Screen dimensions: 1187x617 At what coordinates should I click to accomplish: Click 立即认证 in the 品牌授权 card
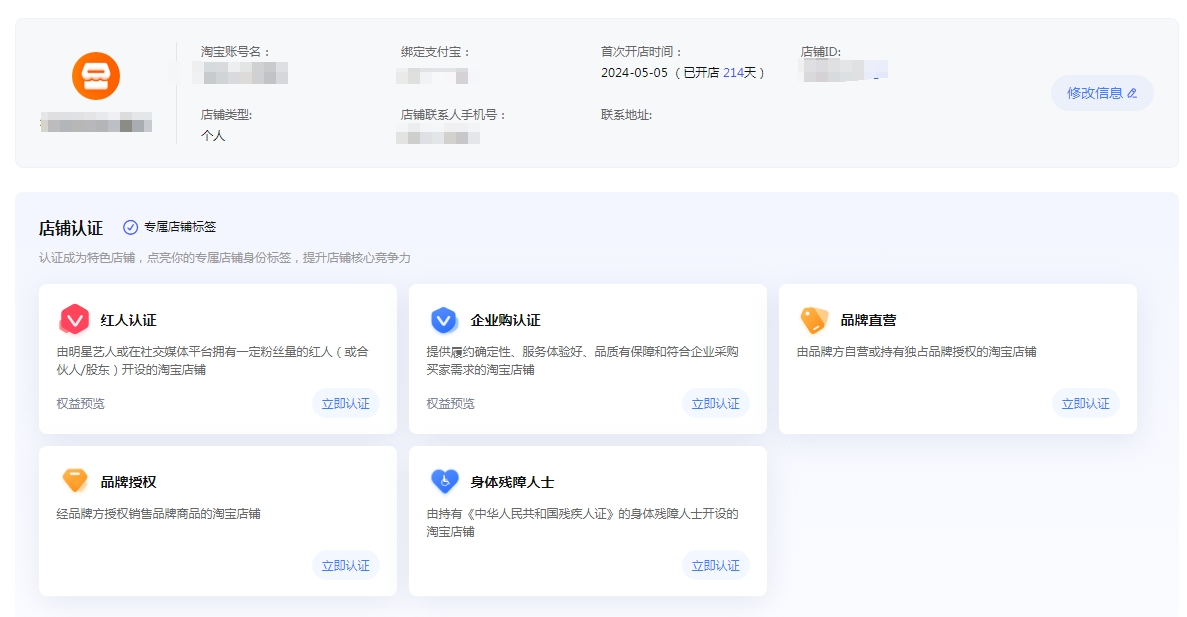tap(346, 566)
